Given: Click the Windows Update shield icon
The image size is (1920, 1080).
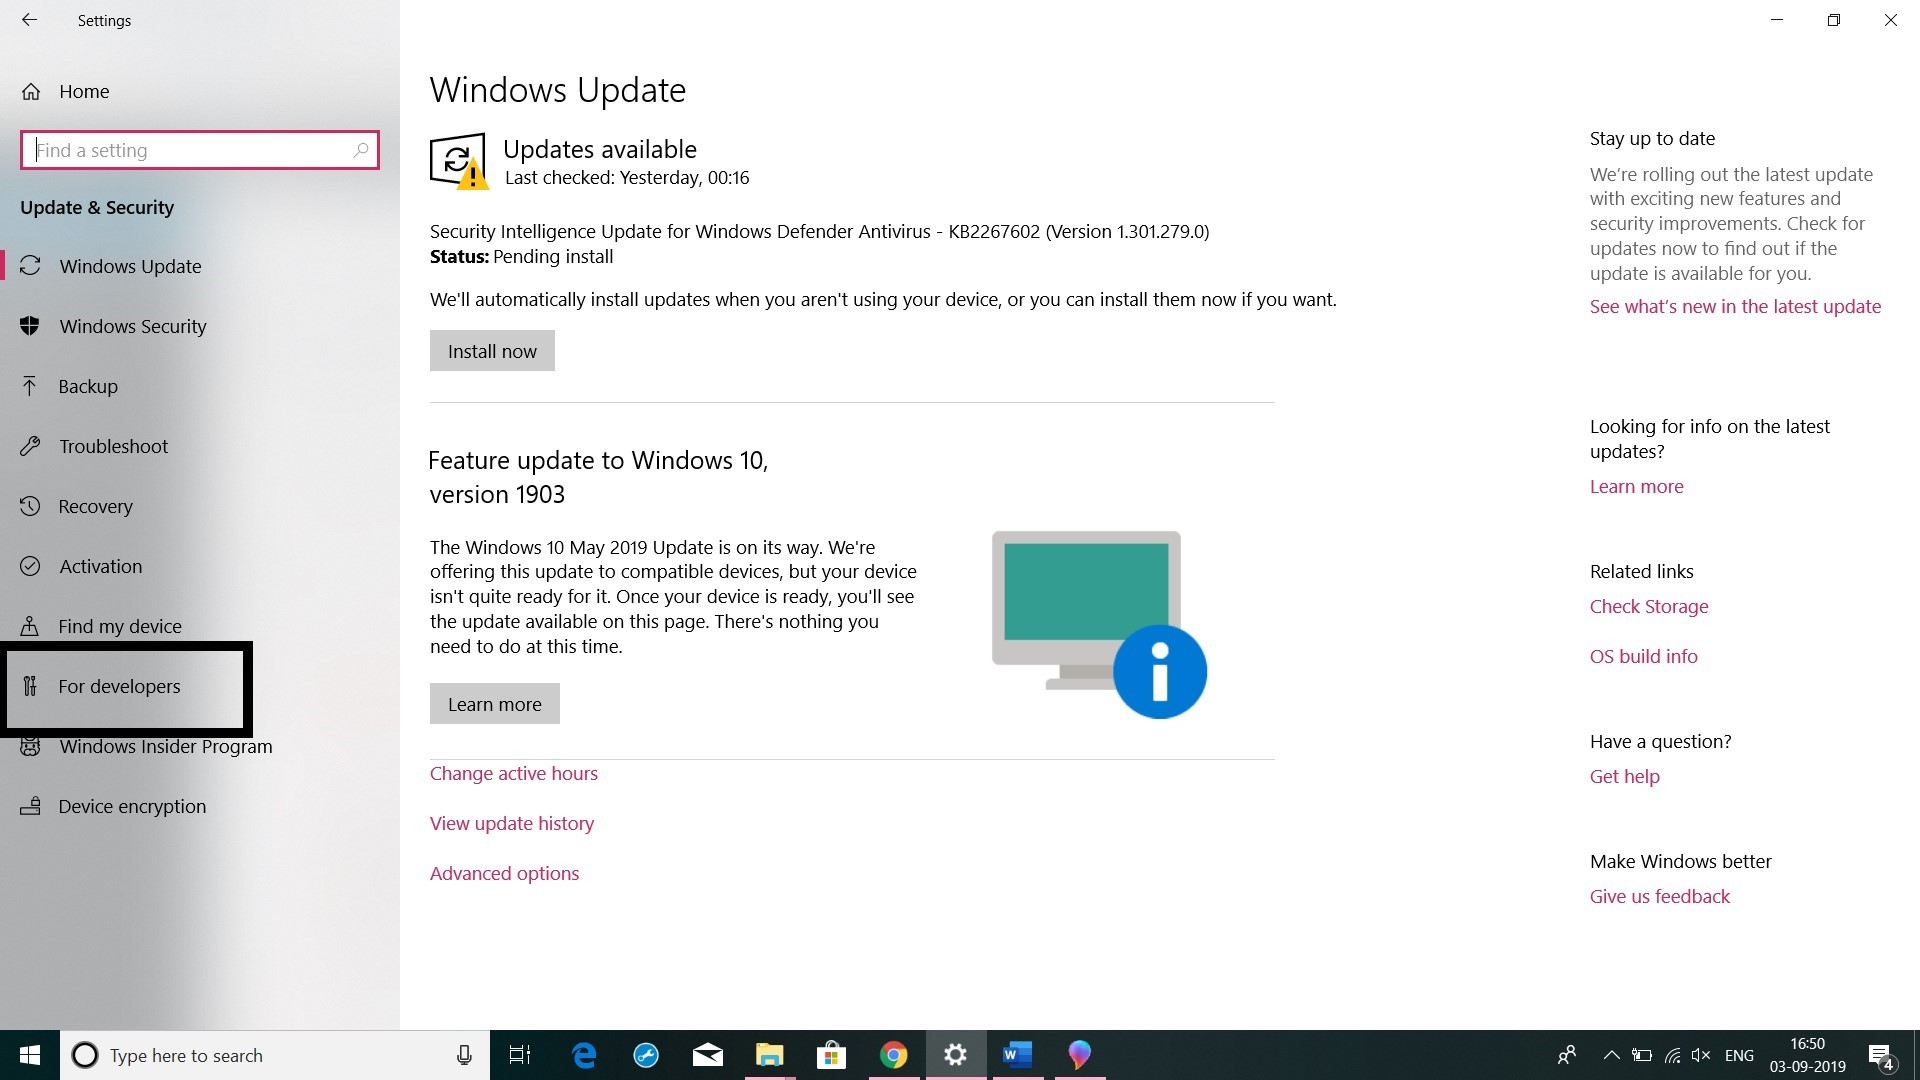Looking at the screenshot, I should [x=460, y=160].
